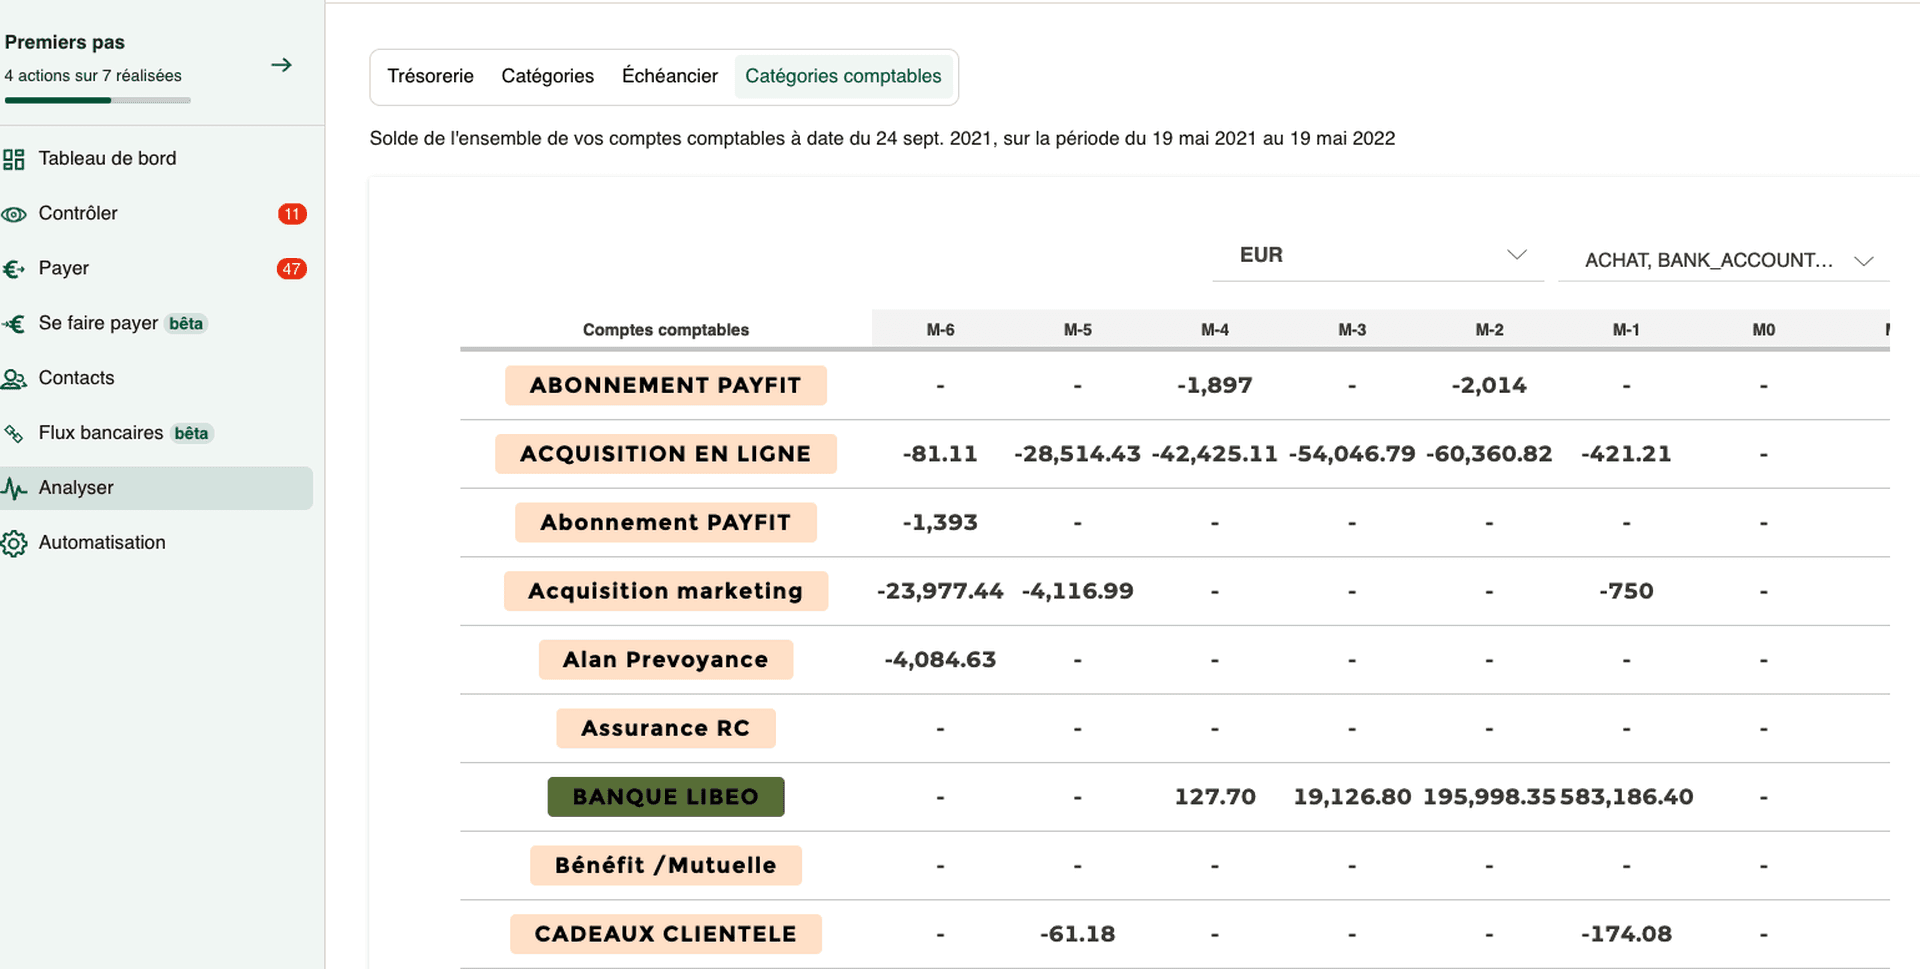Click the M-3 column header
The height and width of the screenshot is (969, 1920).
pyautogui.click(x=1351, y=330)
